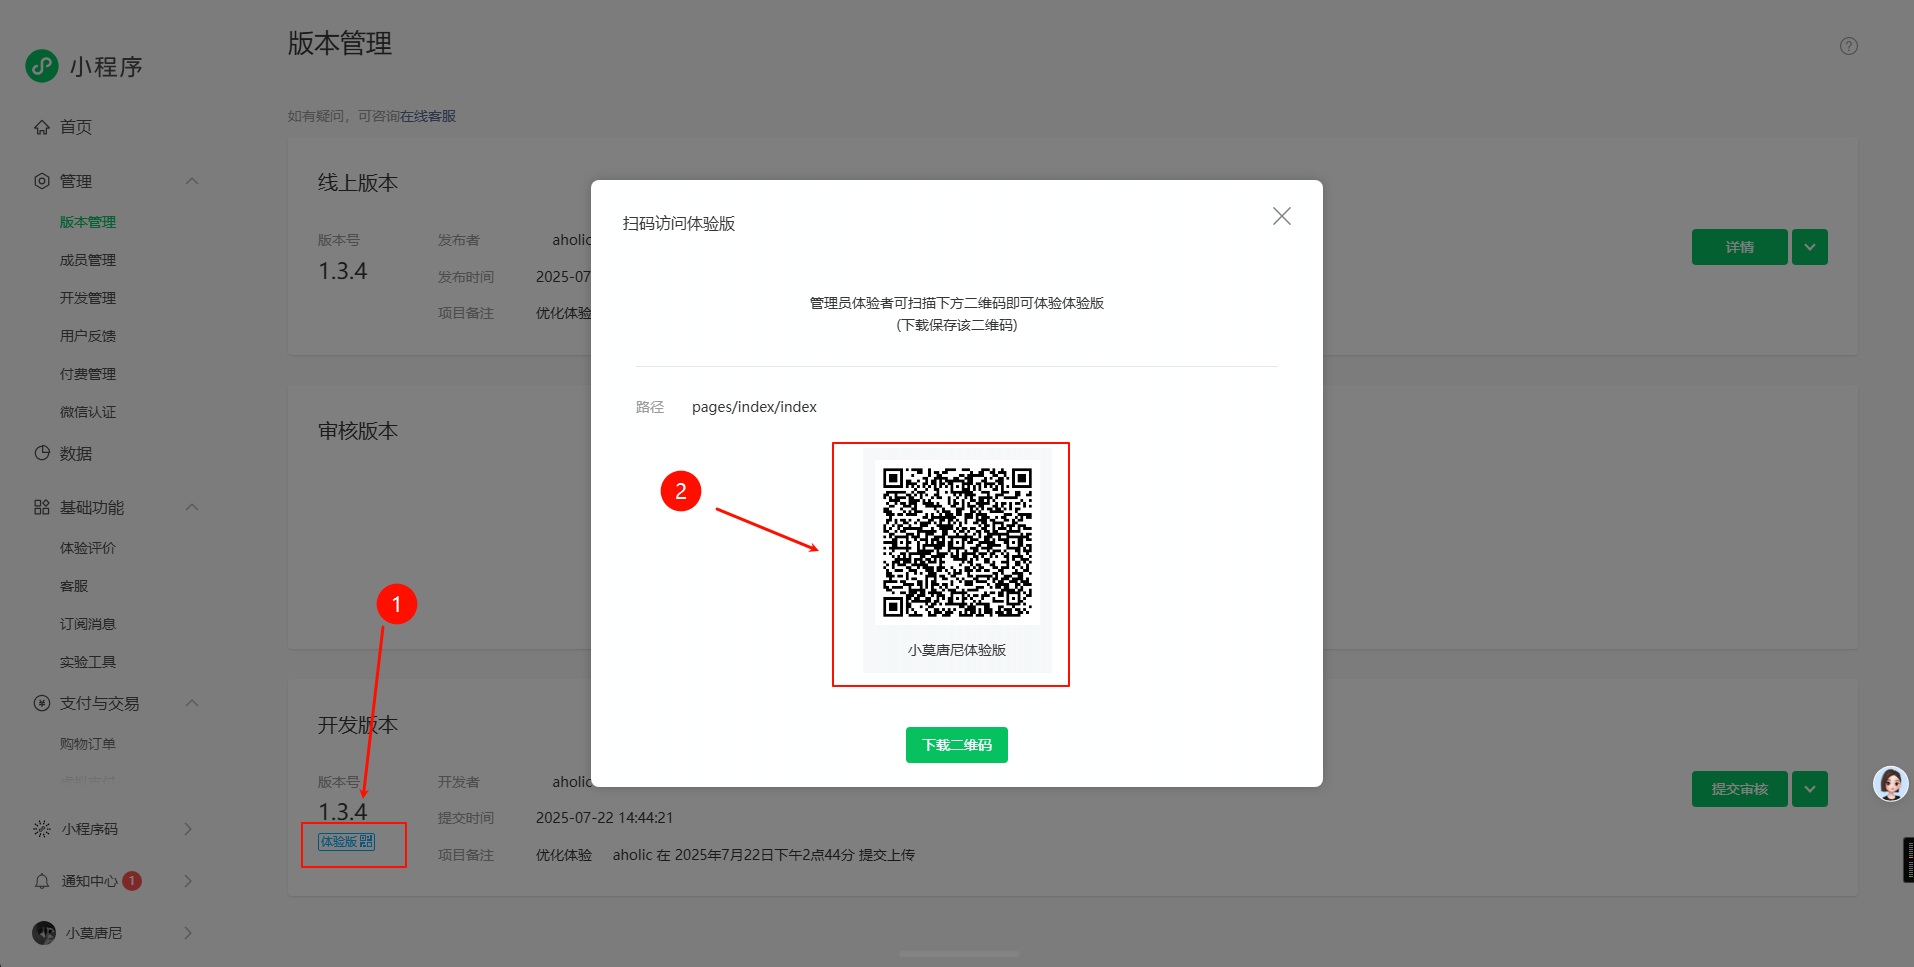Viewport: 1914px width, 967px height.
Task: Open dropdown next to 详情 button
Action: 1810,247
